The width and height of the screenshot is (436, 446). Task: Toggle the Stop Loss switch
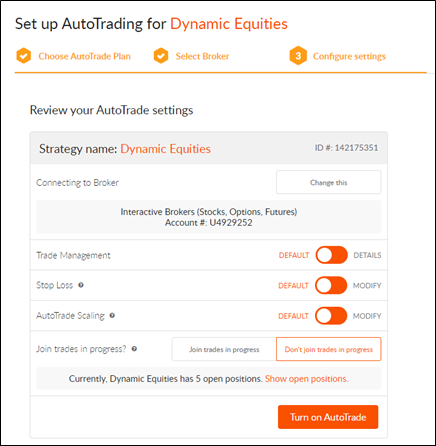click(331, 285)
